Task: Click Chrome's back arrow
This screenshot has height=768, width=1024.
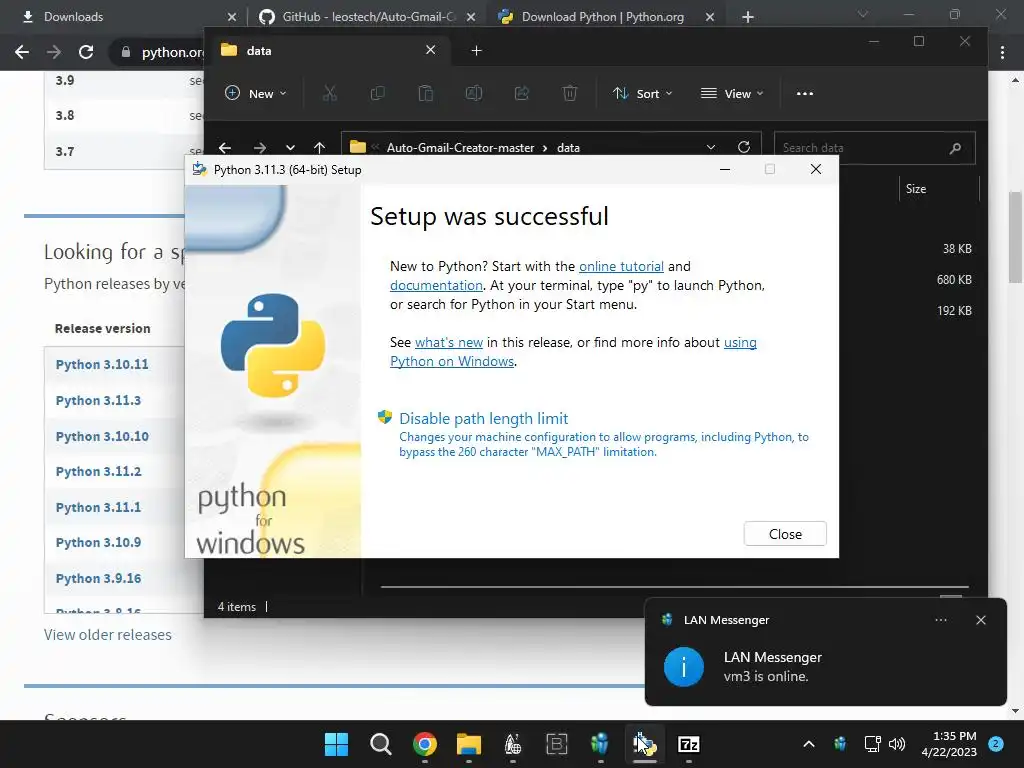Action: [22, 52]
